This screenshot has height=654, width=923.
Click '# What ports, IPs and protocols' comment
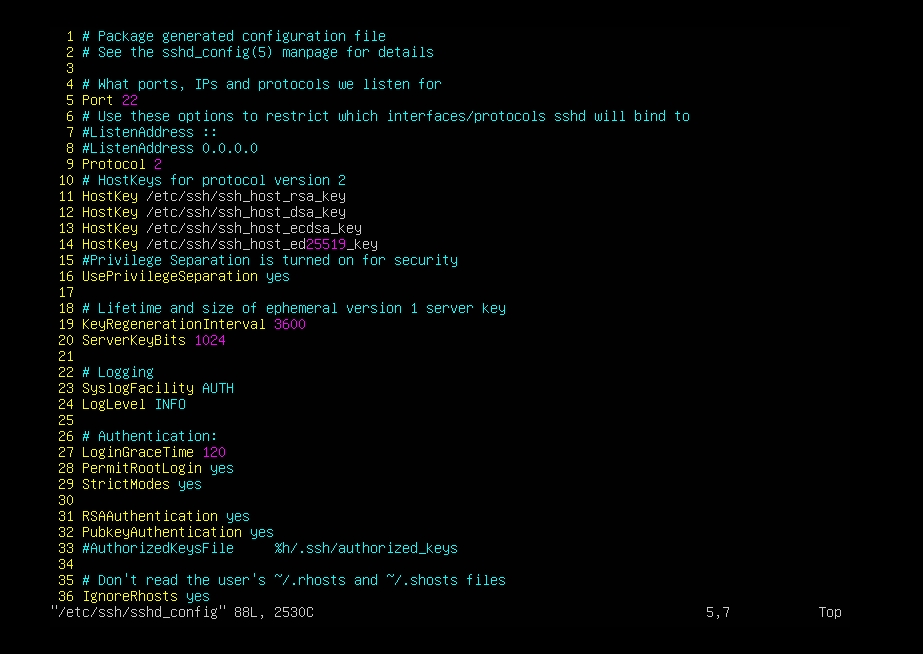262,84
